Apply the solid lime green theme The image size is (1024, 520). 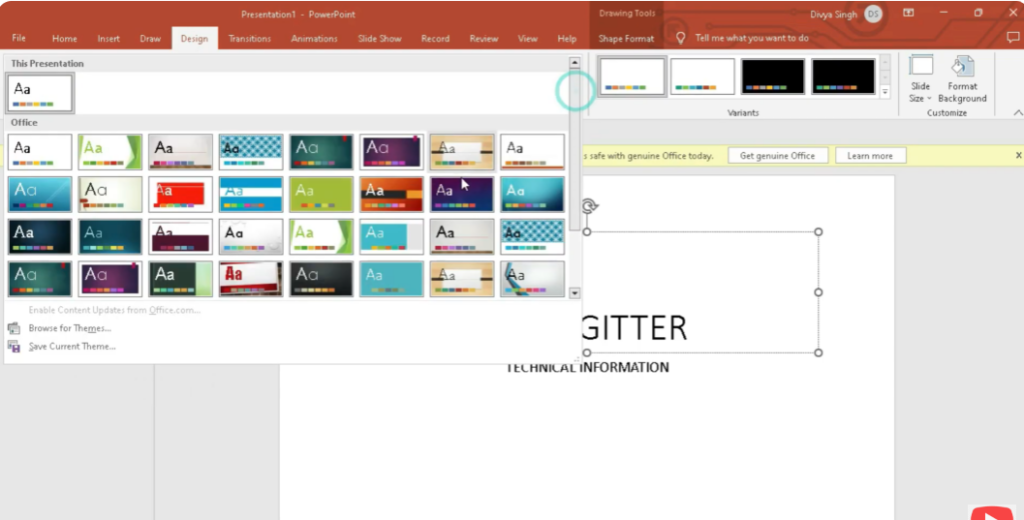tap(321, 194)
